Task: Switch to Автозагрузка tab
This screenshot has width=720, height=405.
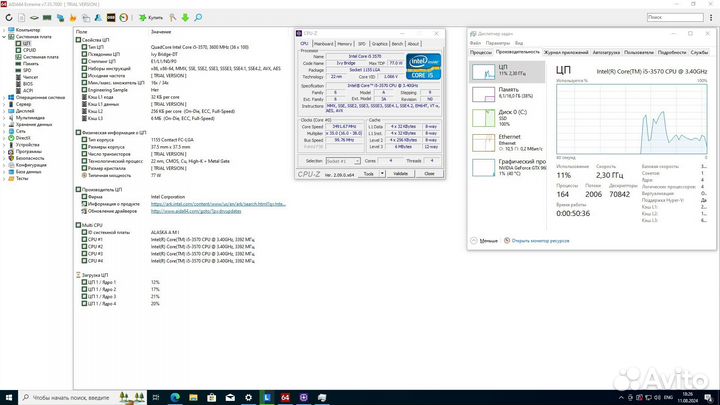Action: 606,52
